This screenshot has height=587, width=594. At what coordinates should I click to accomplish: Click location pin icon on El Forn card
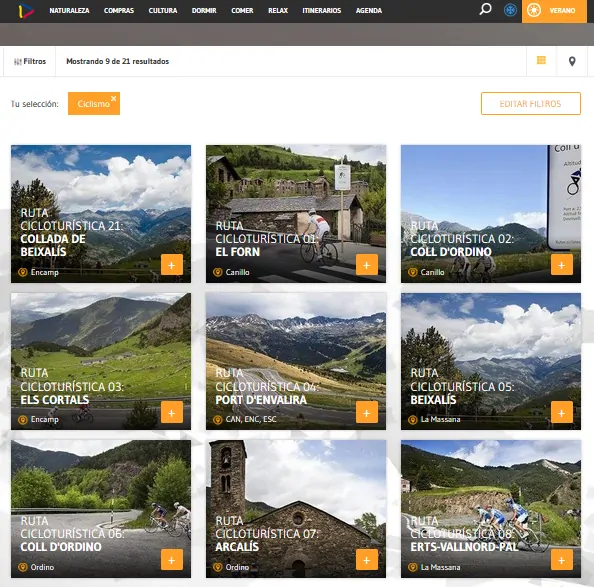click(218, 272)
